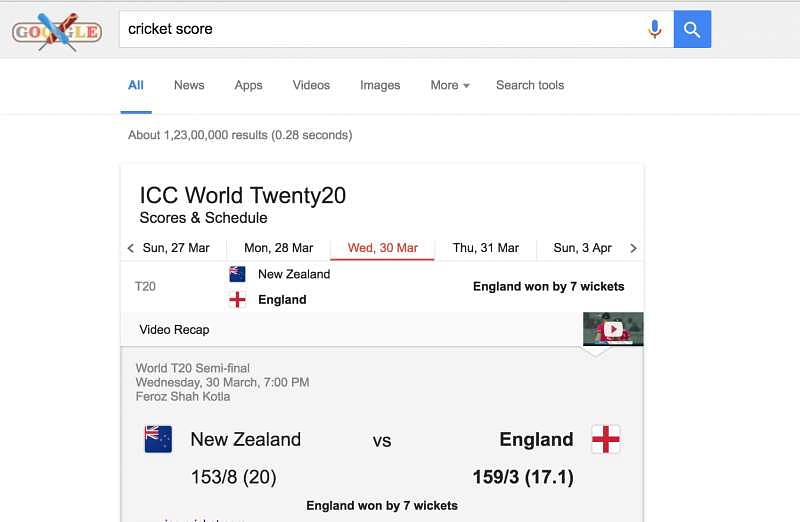Image resolution: width=800 pixels, height=522 pixels.
Task: Open Search tools options
Action: (530, 85)
